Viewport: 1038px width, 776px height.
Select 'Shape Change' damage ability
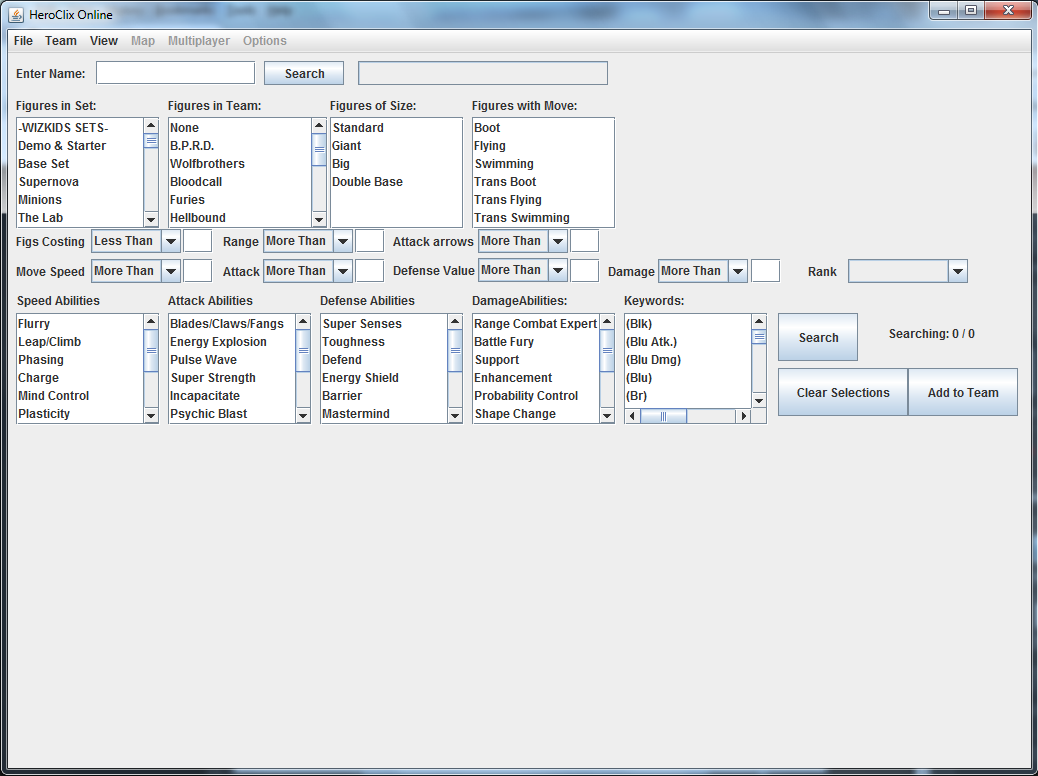(536, 413)
